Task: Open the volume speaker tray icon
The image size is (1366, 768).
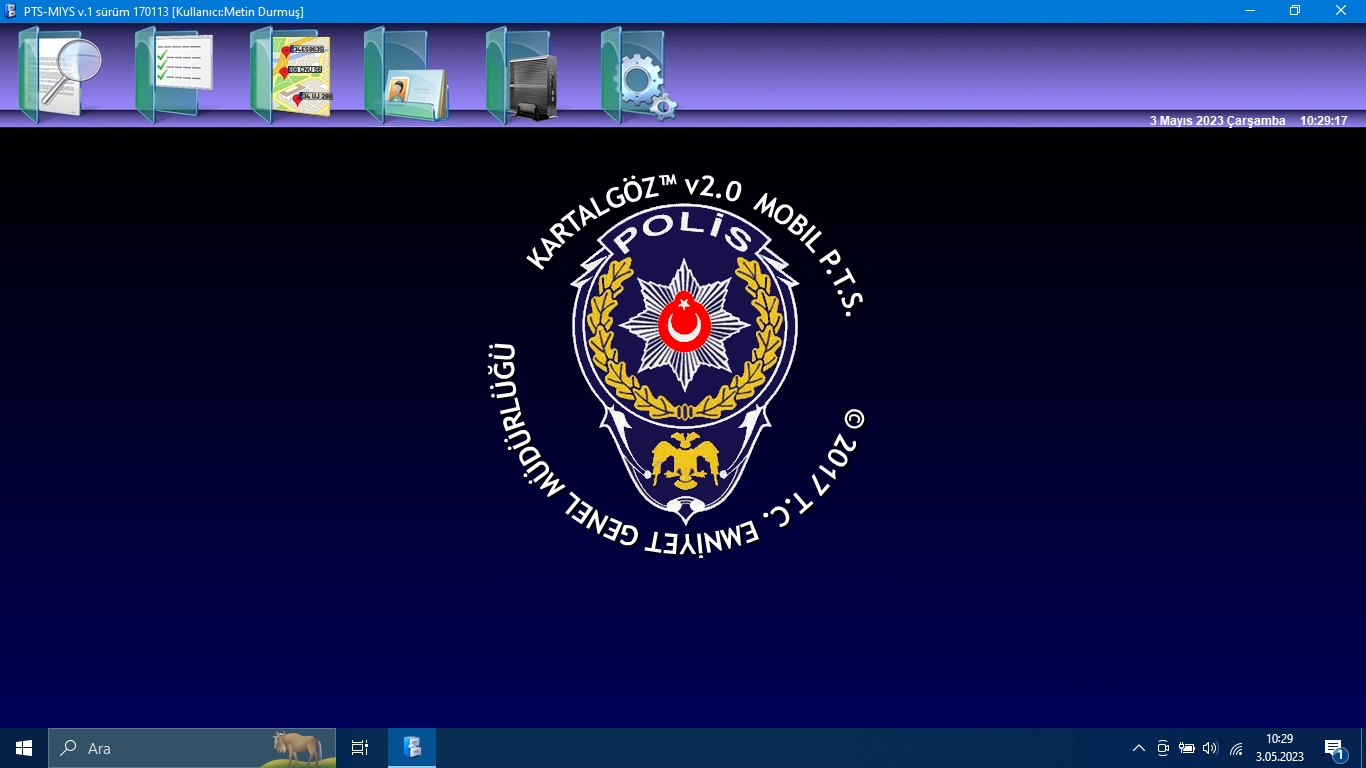Action: (x=1211, y=748)
